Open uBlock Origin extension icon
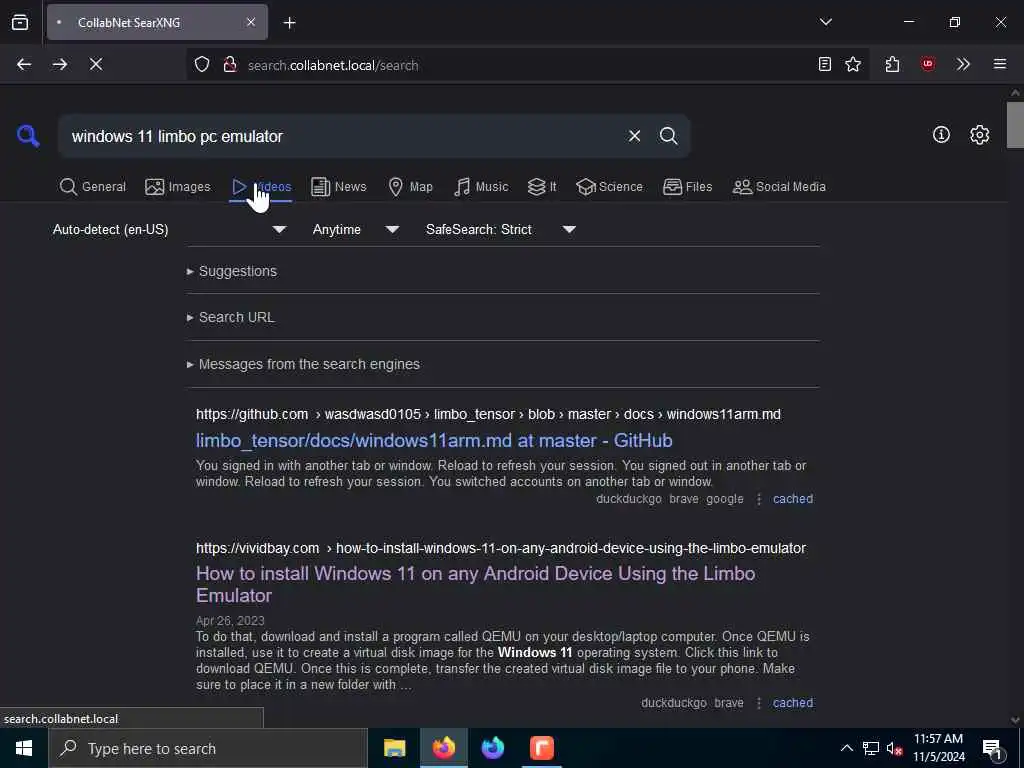This screenshot has height=768, width=1024. point(927,64)
